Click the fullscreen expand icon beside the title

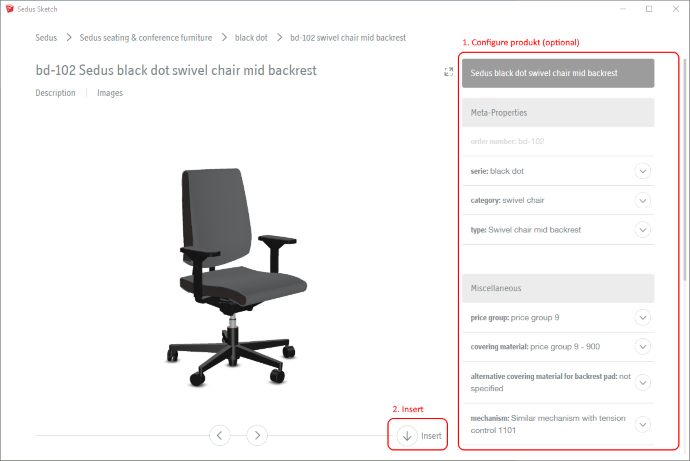pos(448,72)
